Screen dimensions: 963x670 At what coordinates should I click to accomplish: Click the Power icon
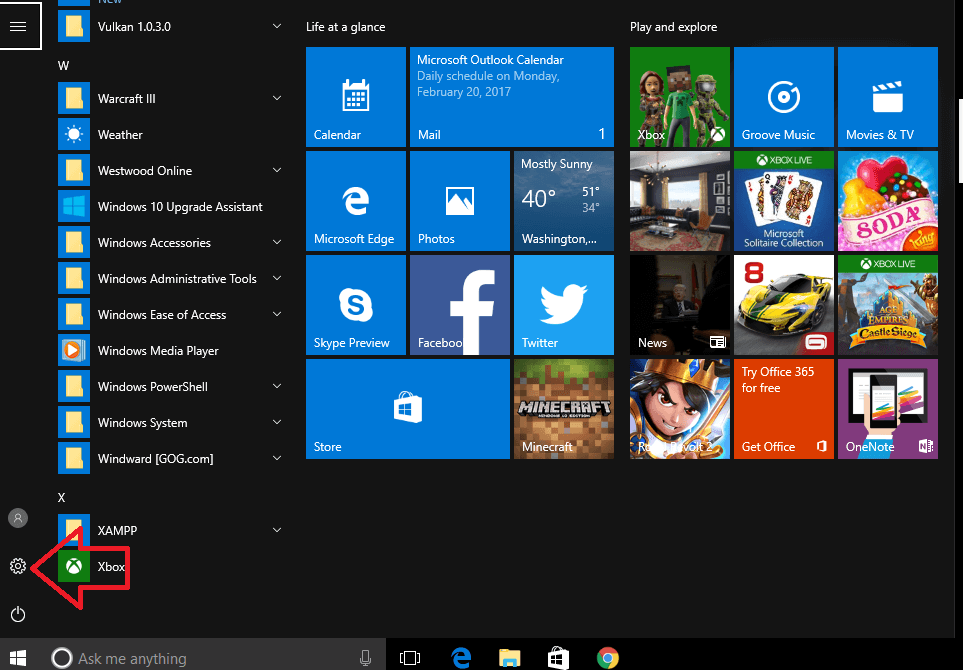coord(18,614)
